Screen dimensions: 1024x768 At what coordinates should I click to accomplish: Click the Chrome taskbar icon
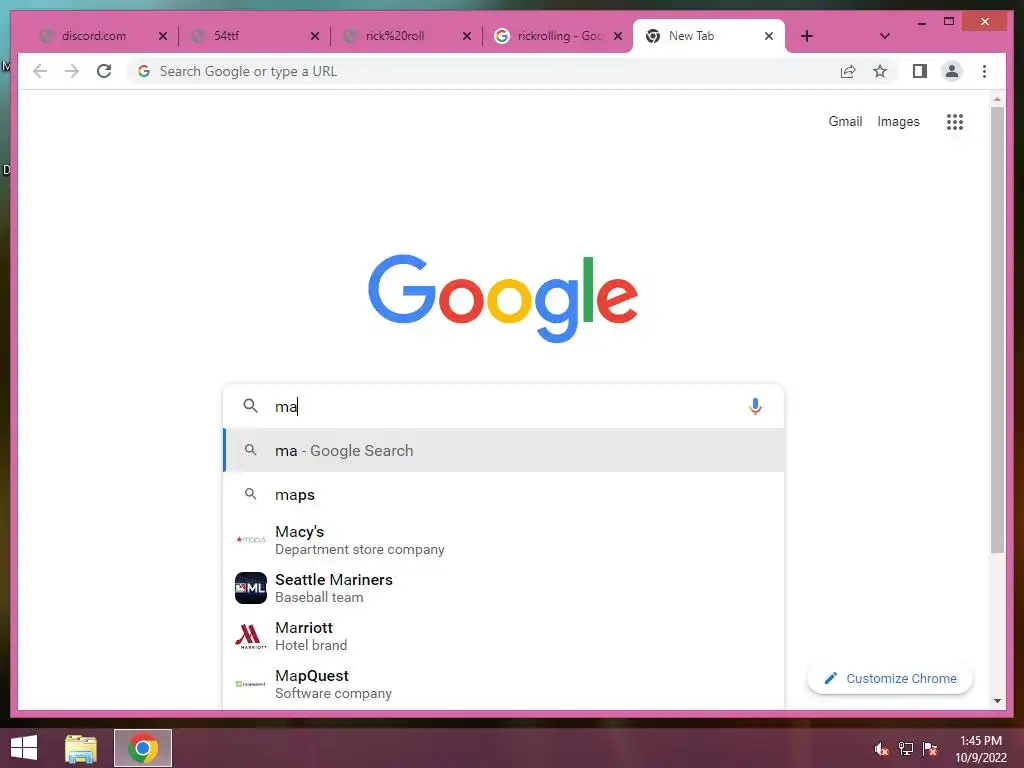click(143, 748)
